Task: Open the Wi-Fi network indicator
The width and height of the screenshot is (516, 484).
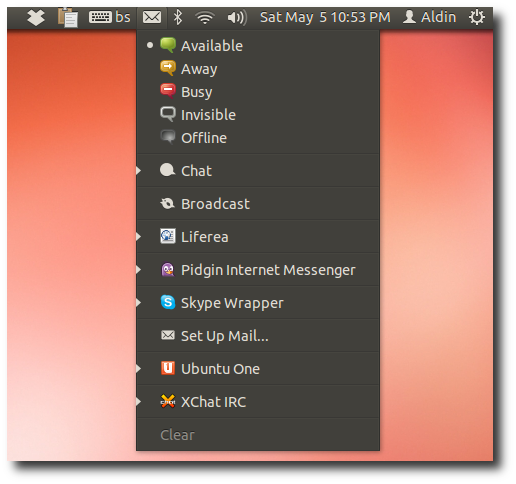Action: pyautogui.click(x=205, y=17)
